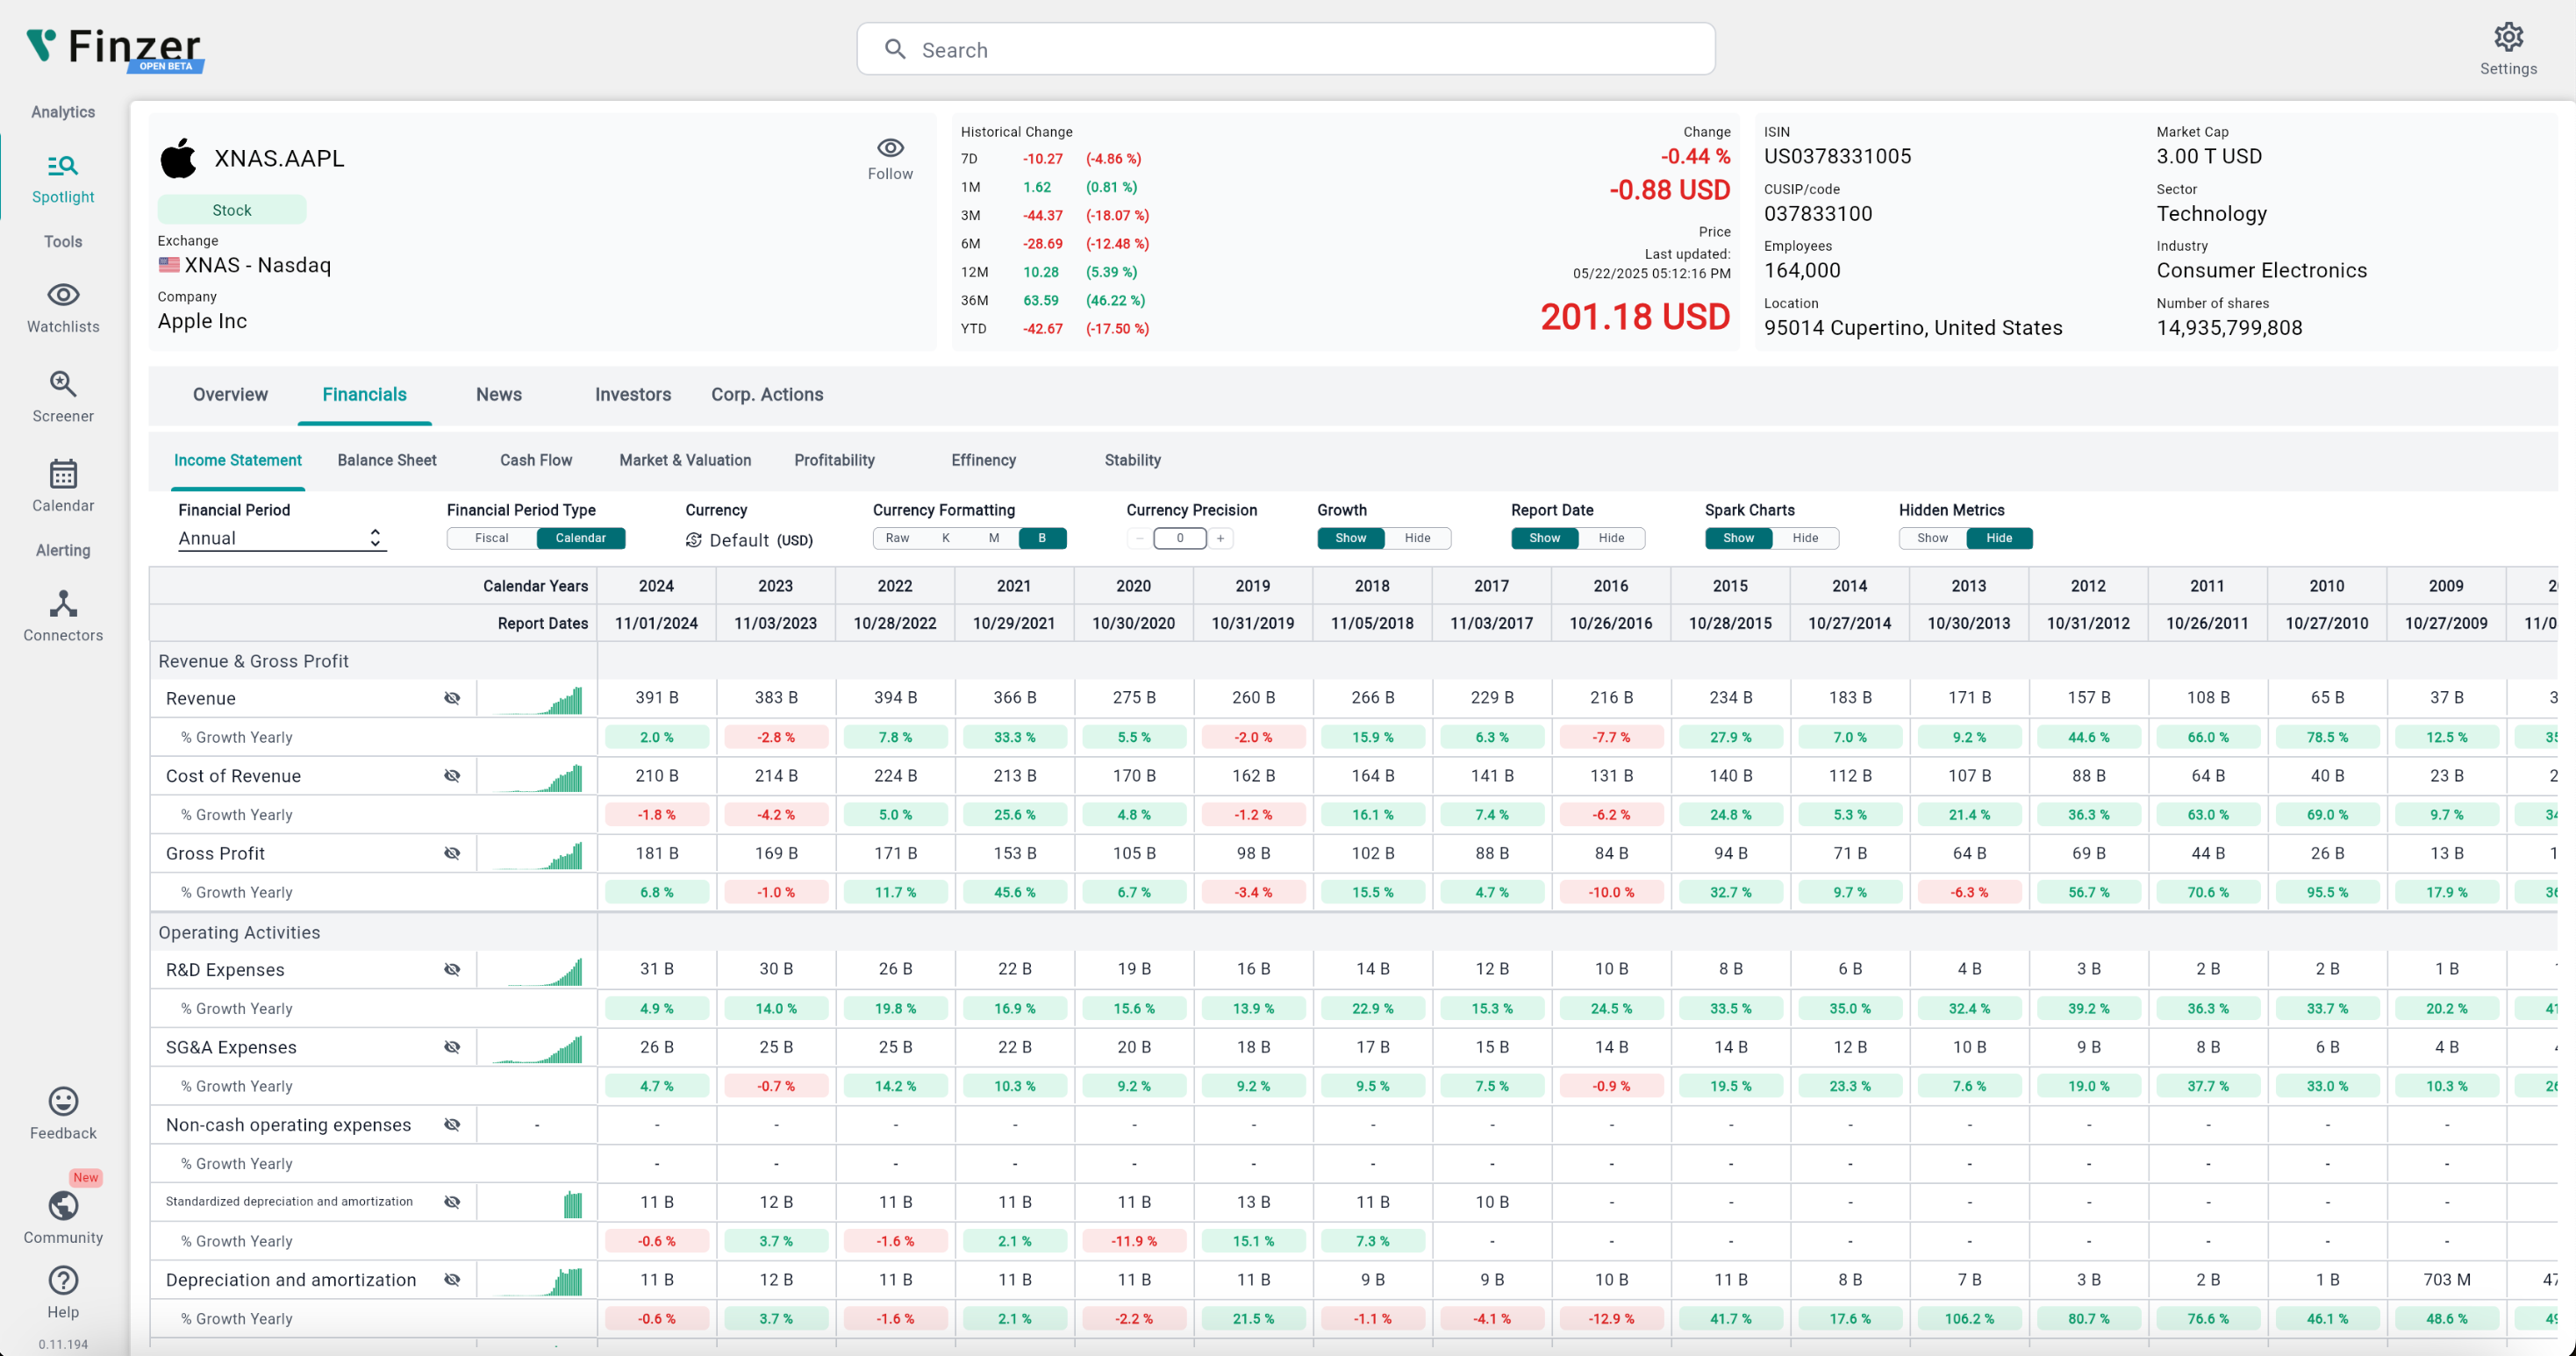This screenshot has width=2576, height=1356.
Task: Open the Help question mark icon
Action: (63, 1280)
